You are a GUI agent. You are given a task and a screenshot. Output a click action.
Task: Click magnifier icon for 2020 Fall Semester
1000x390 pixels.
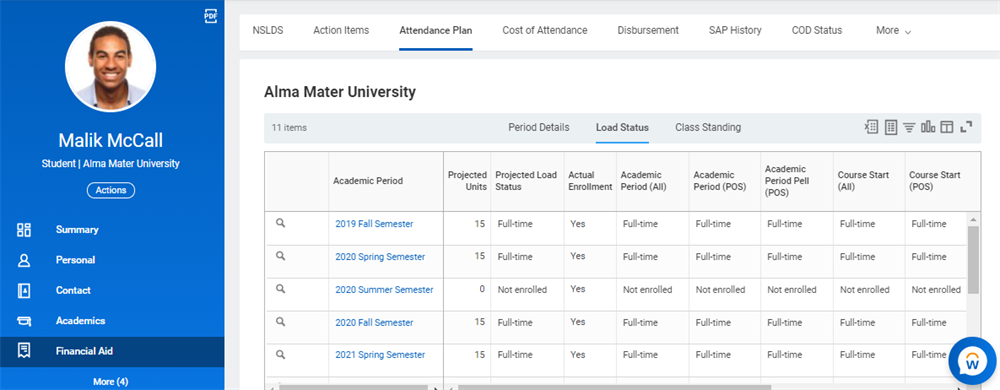pyautogui.click(x=280, y=322)
